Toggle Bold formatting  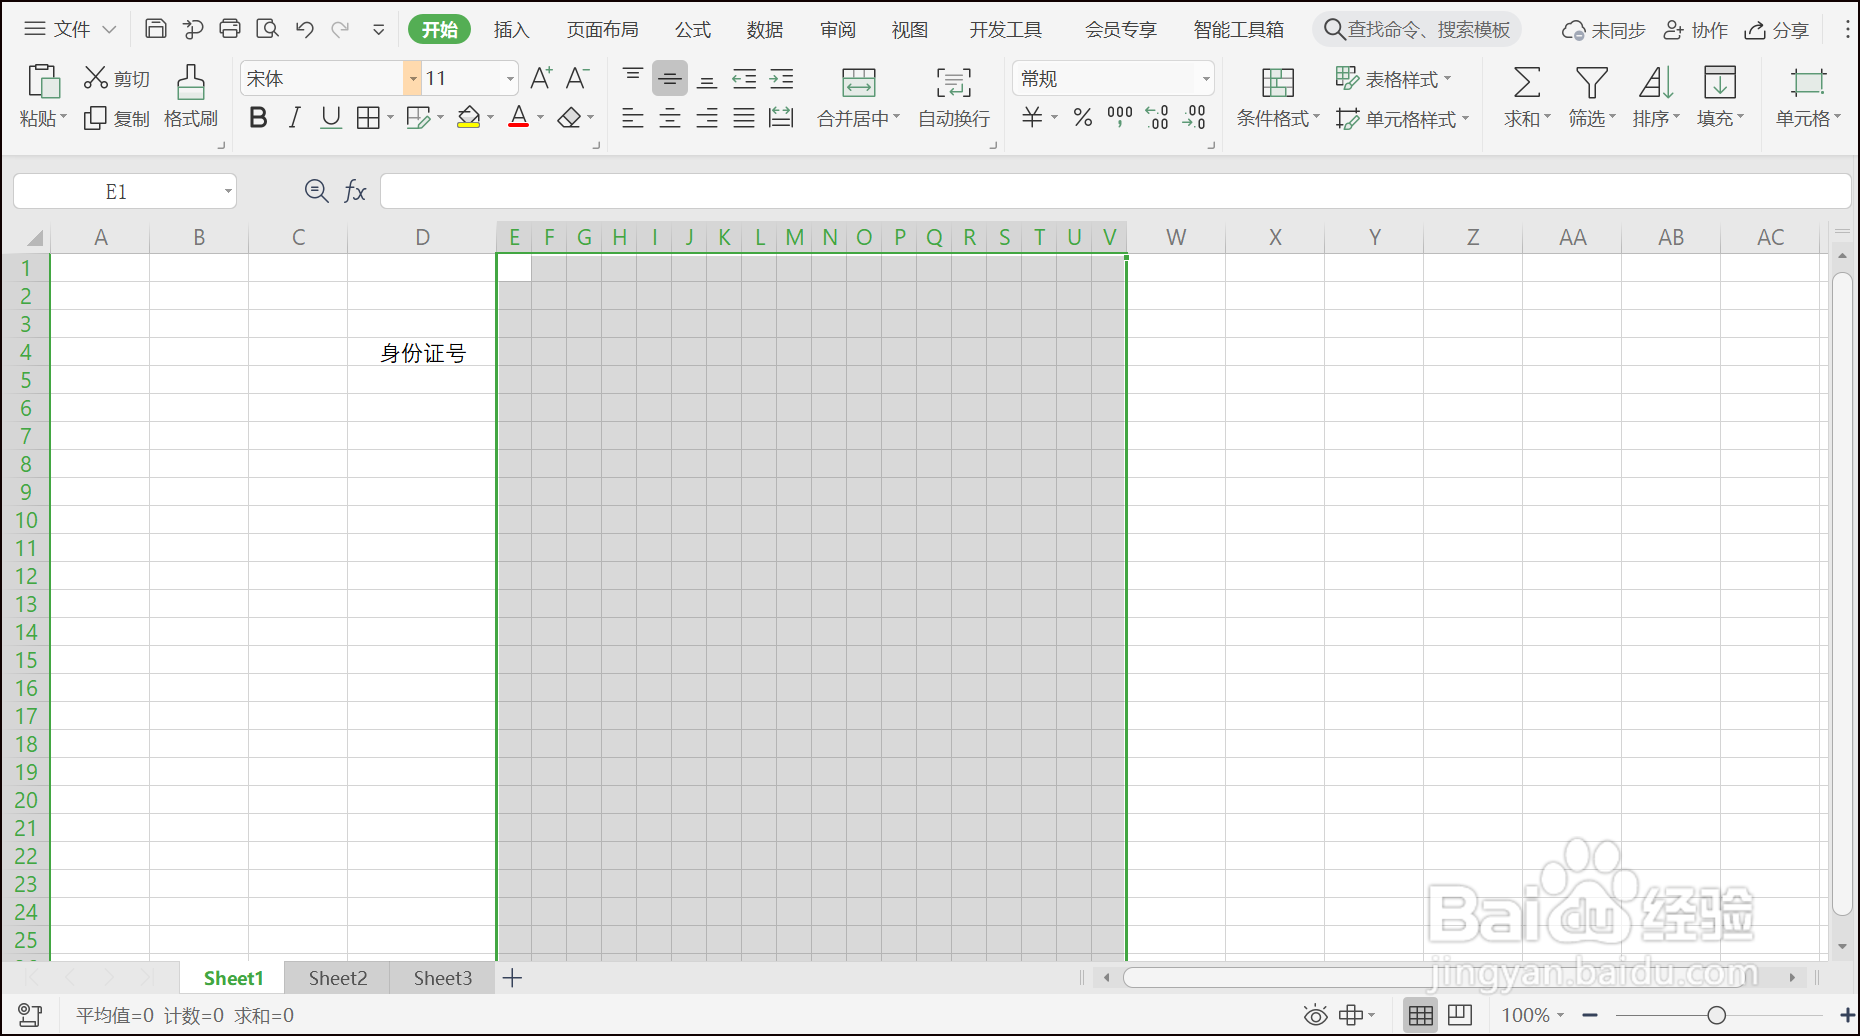[x=258, y=118]
